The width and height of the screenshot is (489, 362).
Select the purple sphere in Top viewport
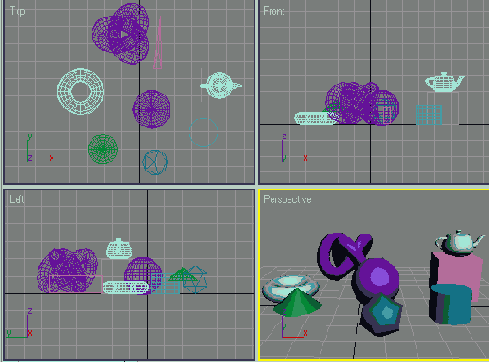151,109
